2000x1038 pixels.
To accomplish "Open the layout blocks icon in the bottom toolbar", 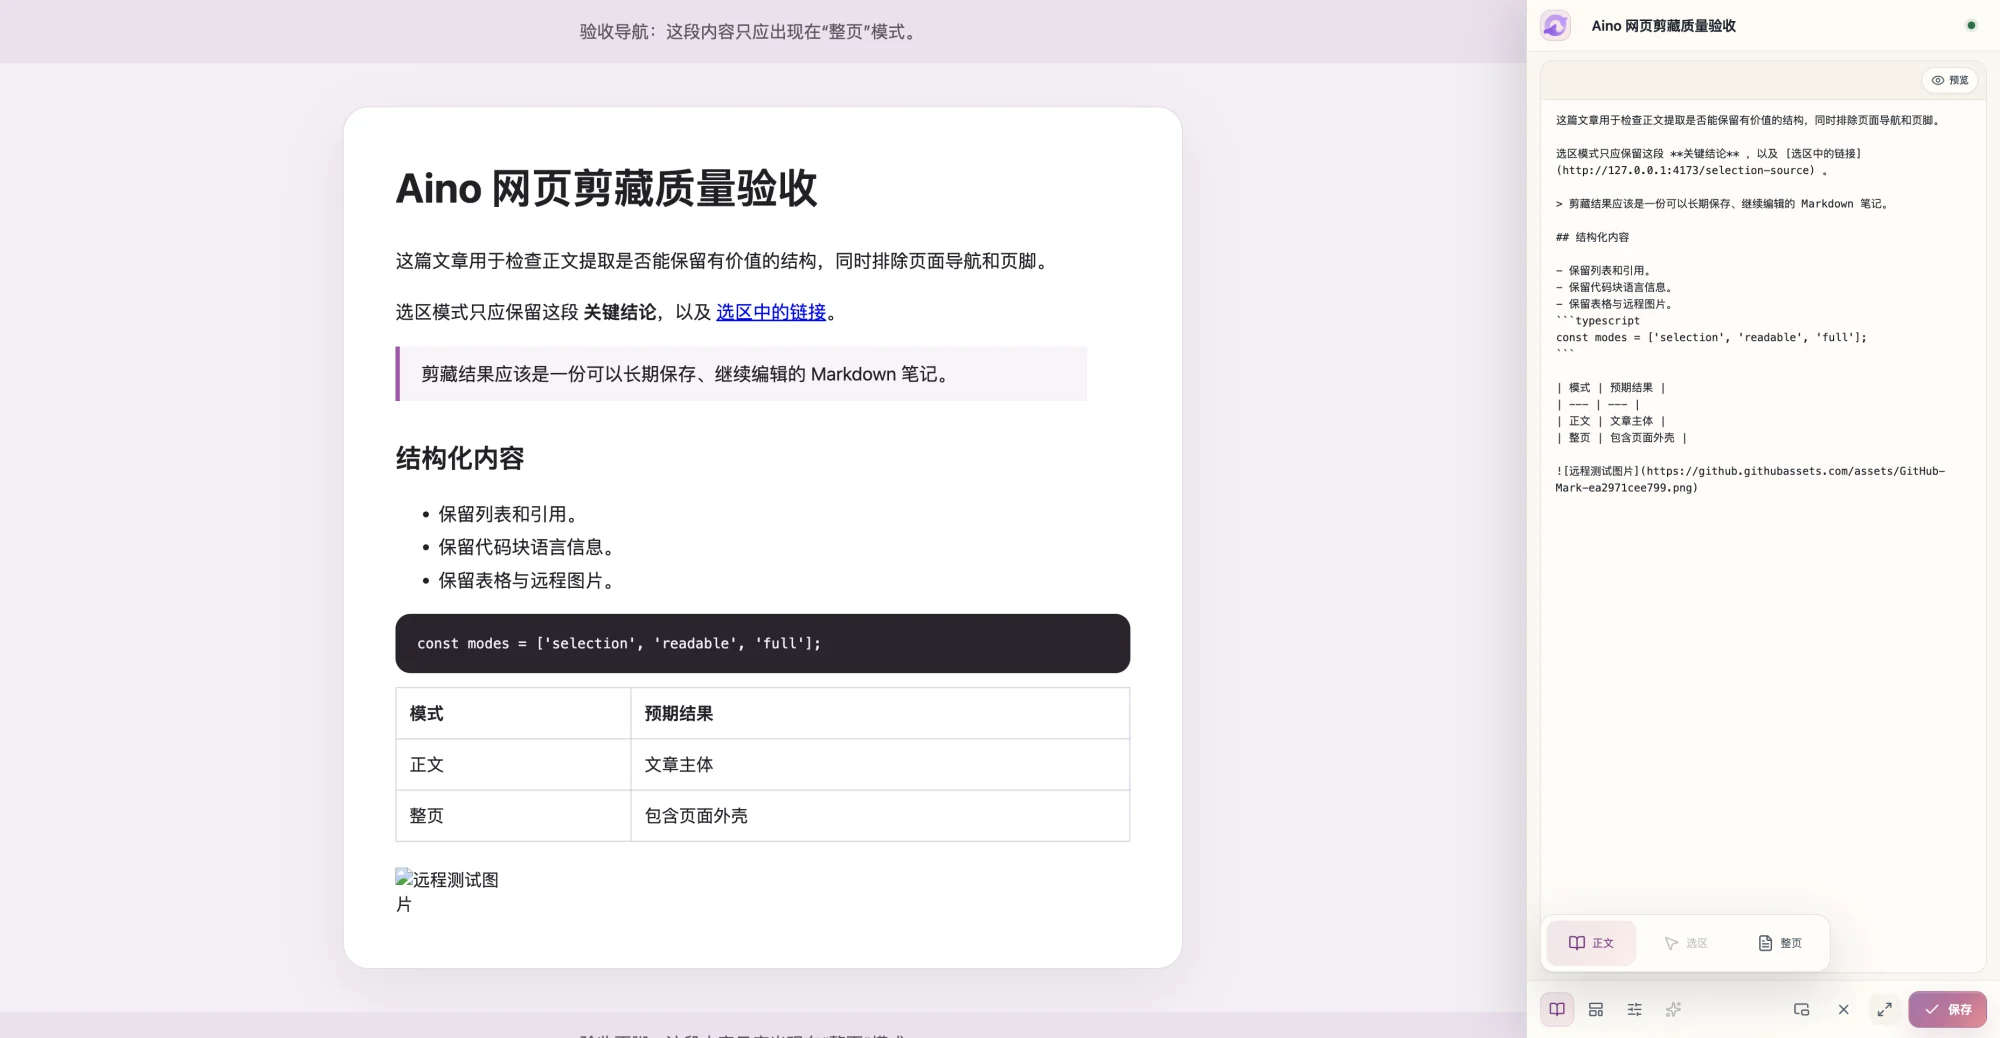I will [x=1596, y=1010].
